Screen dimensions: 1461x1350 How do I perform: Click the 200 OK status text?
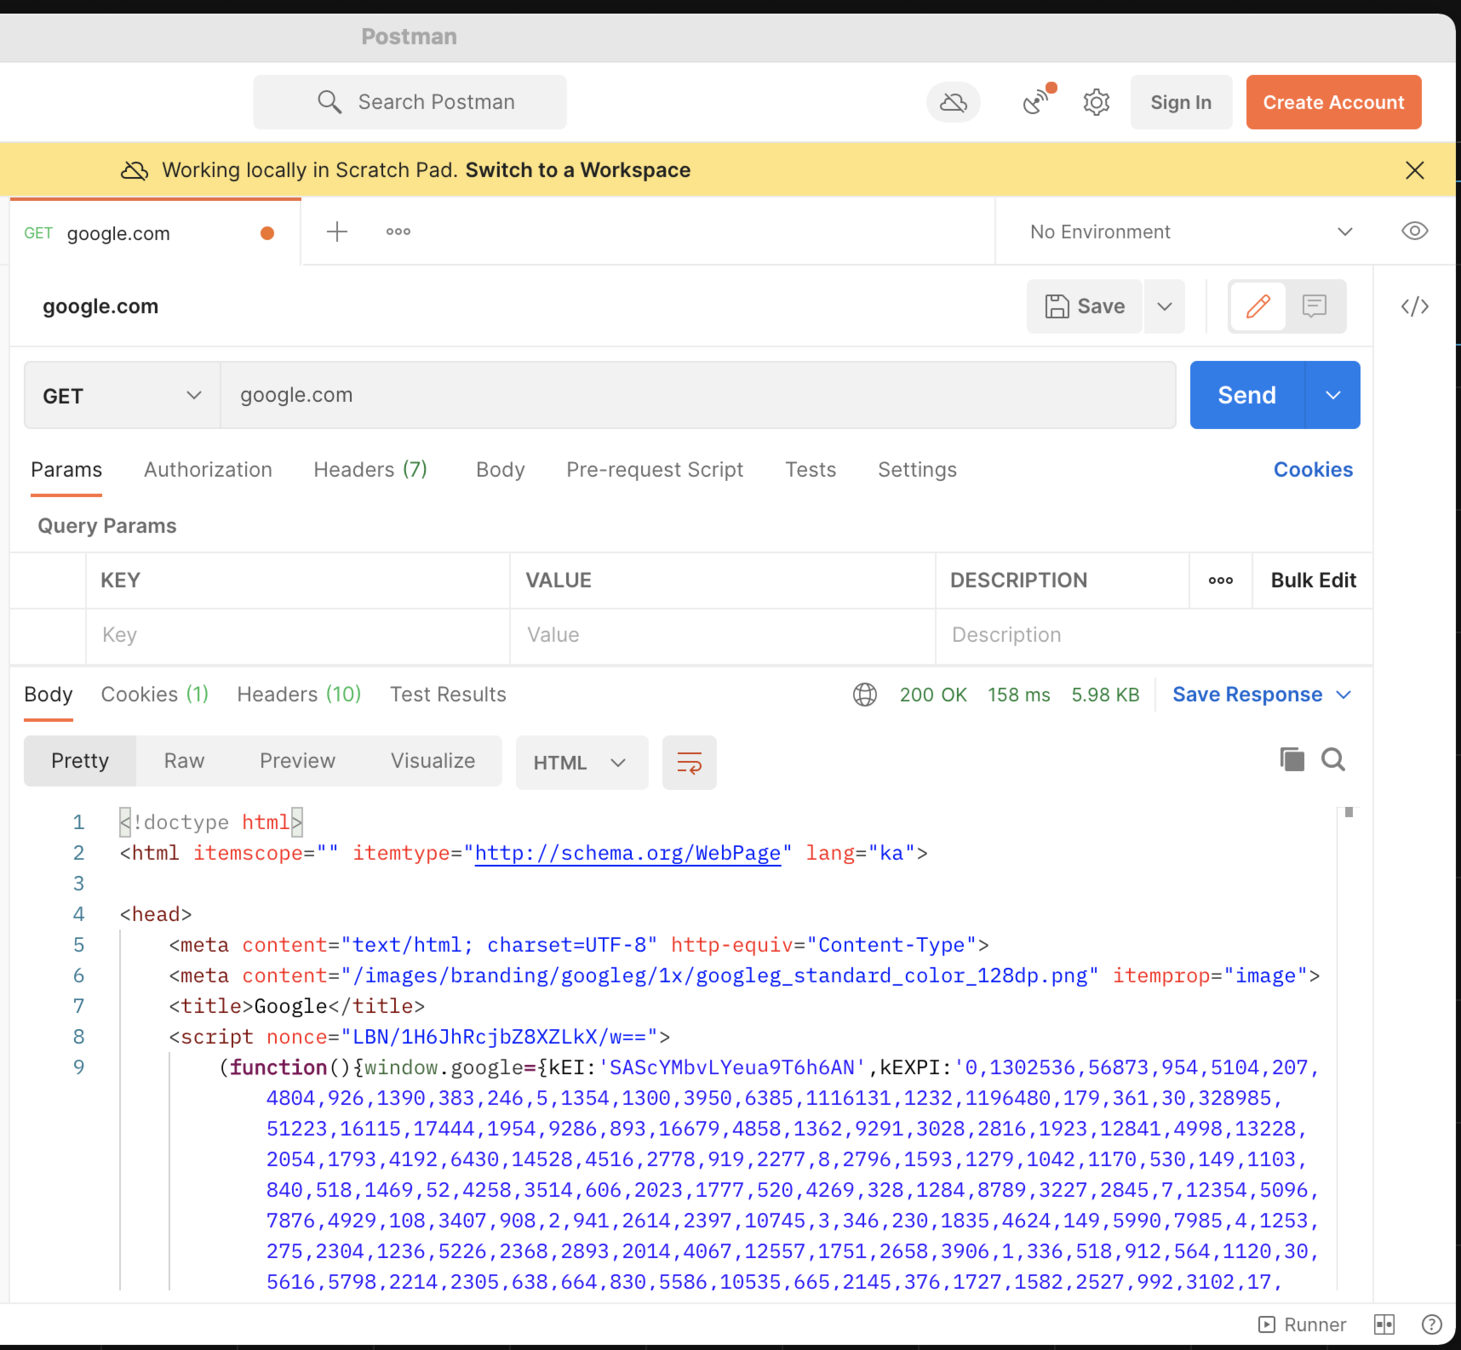(933, 695)
